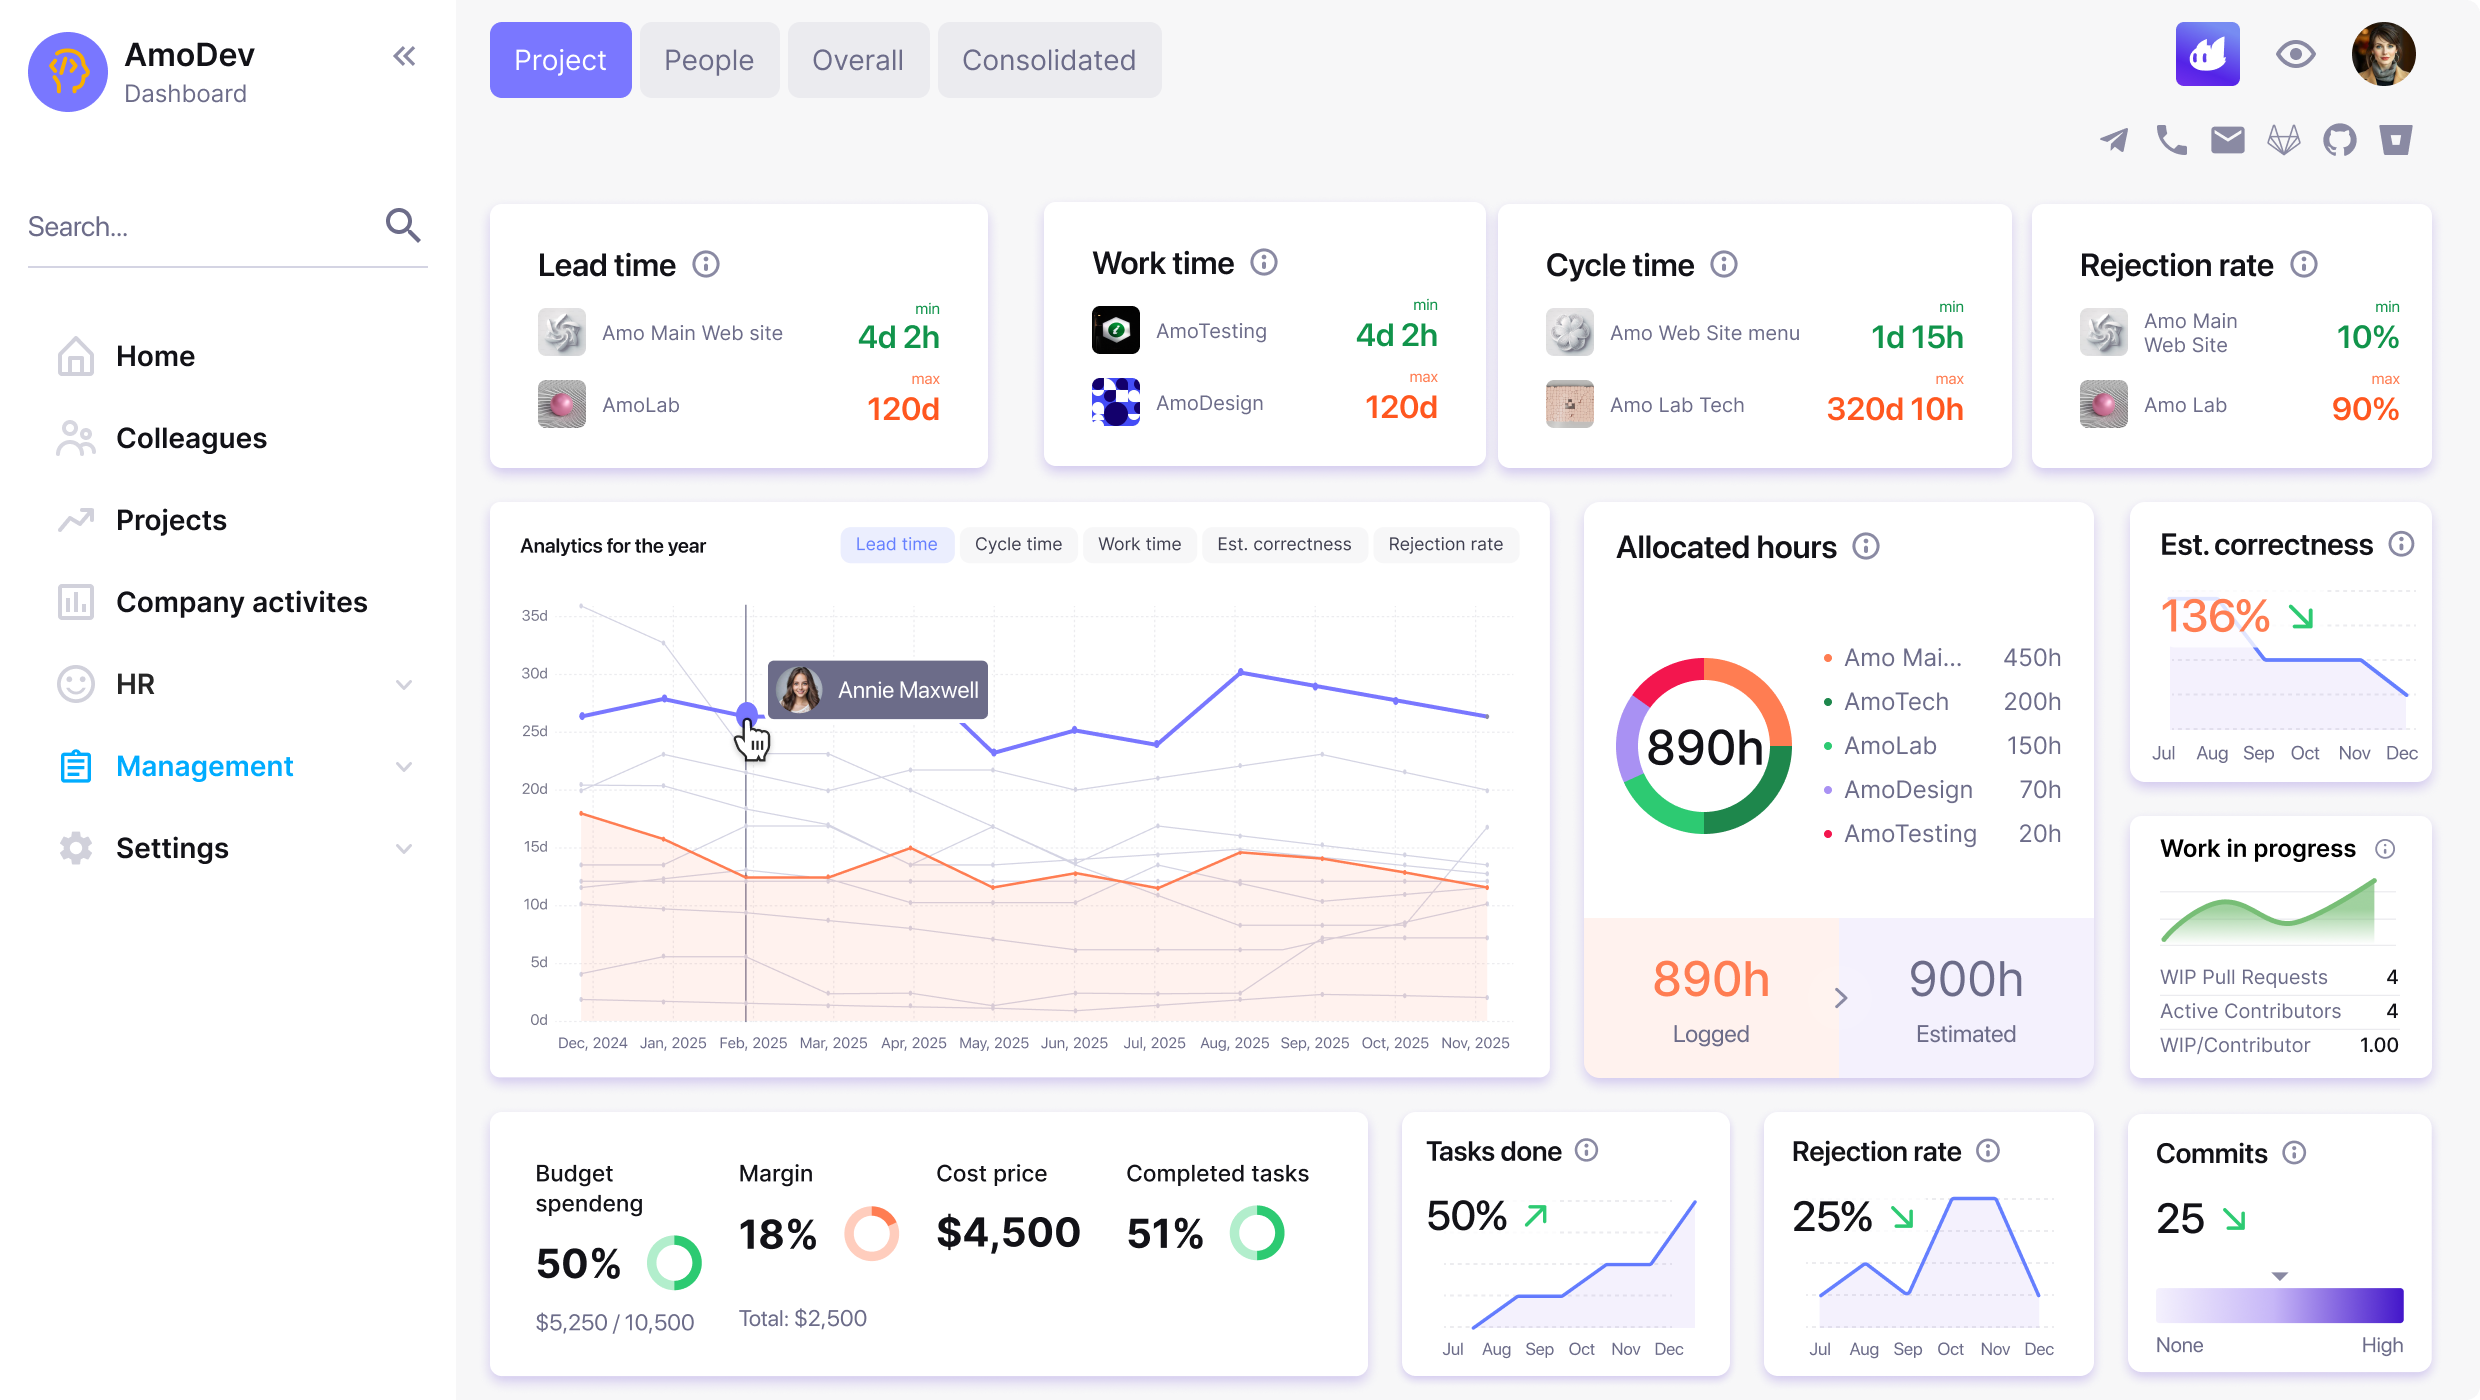
Task: Select the AmoTech legend row
Action: click(x=1942, y=702)
